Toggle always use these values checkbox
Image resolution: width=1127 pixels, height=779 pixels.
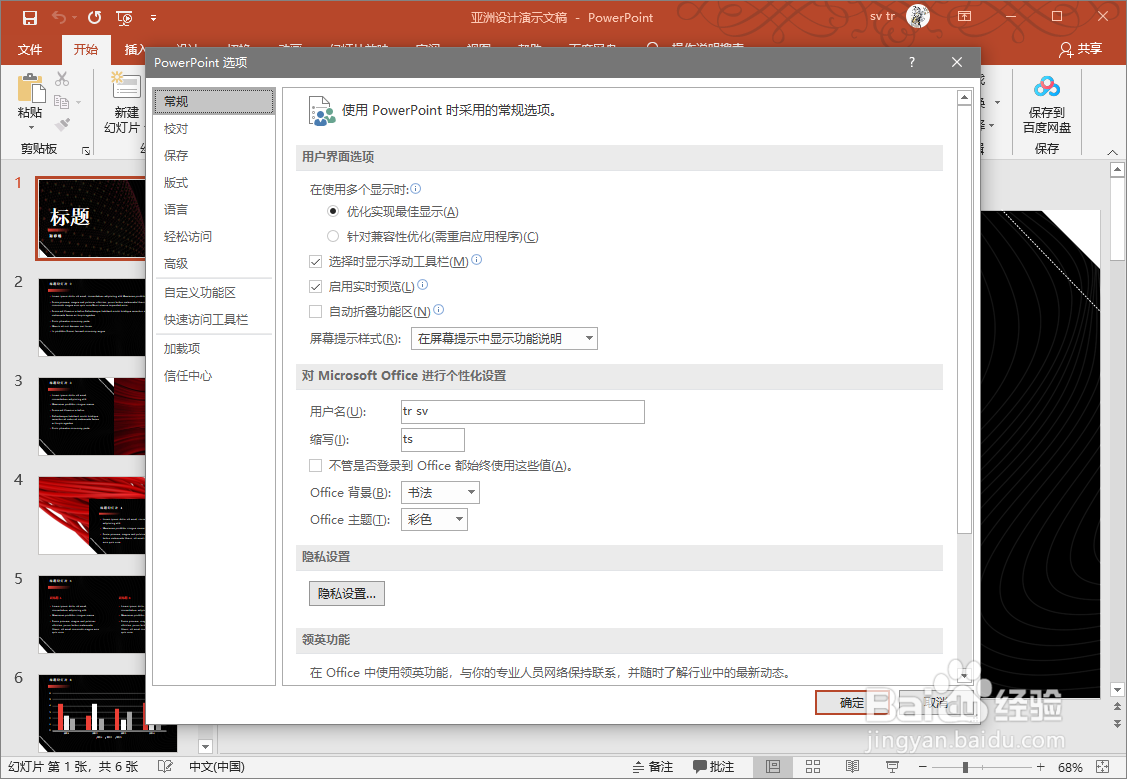tap(315, 466)
